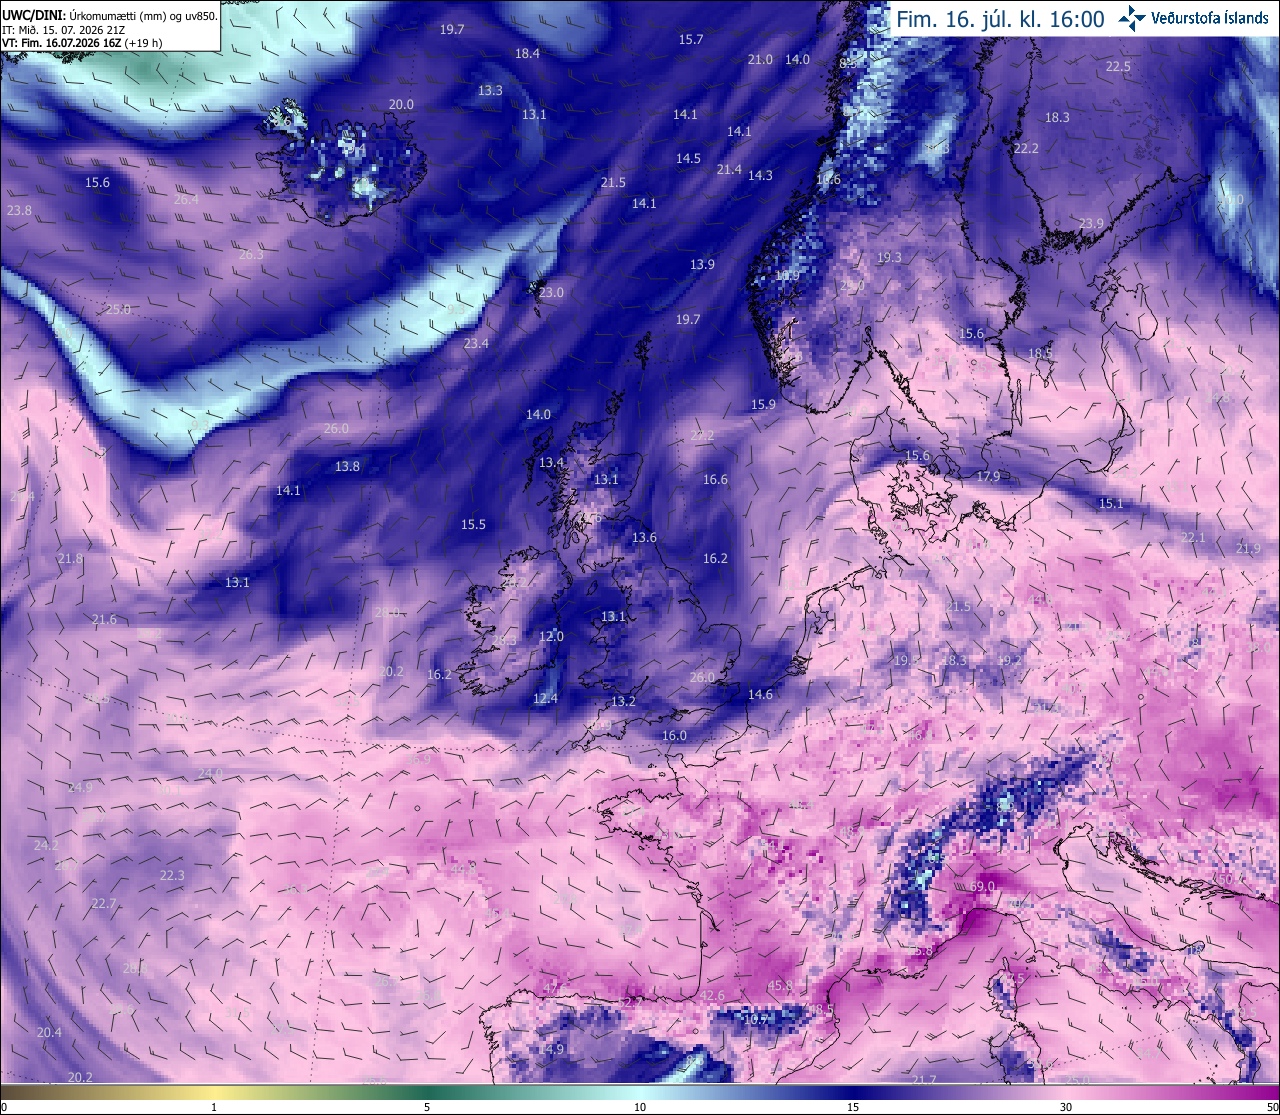
Task: Pick the magenta end of color scale at 50
Action: point(1272,1107)
